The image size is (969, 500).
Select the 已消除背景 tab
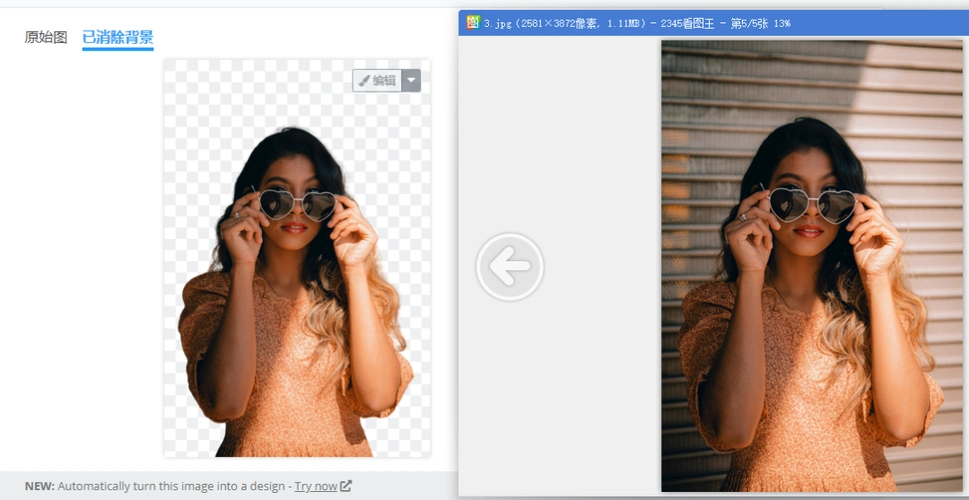point(117,38)
